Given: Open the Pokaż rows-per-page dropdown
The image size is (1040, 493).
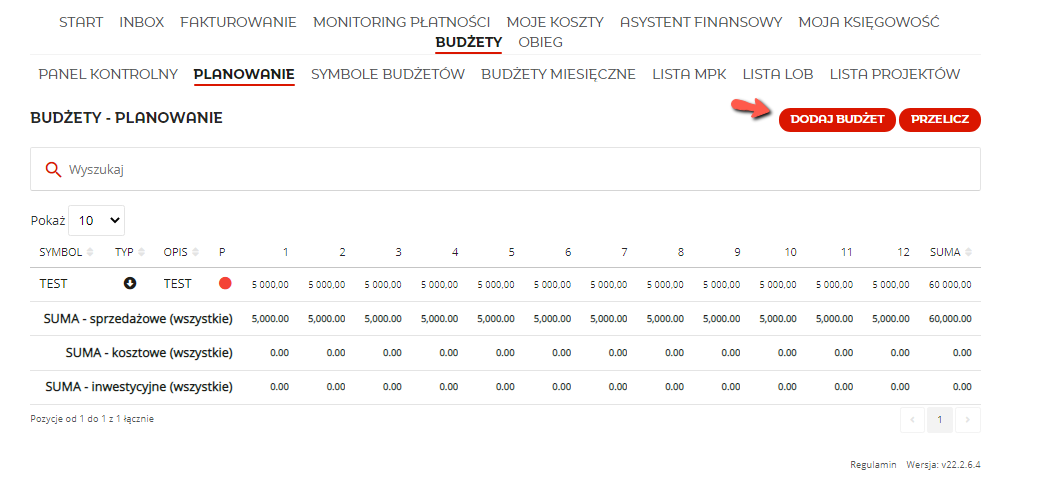Looking at the screenshot, I should (97, 221).
